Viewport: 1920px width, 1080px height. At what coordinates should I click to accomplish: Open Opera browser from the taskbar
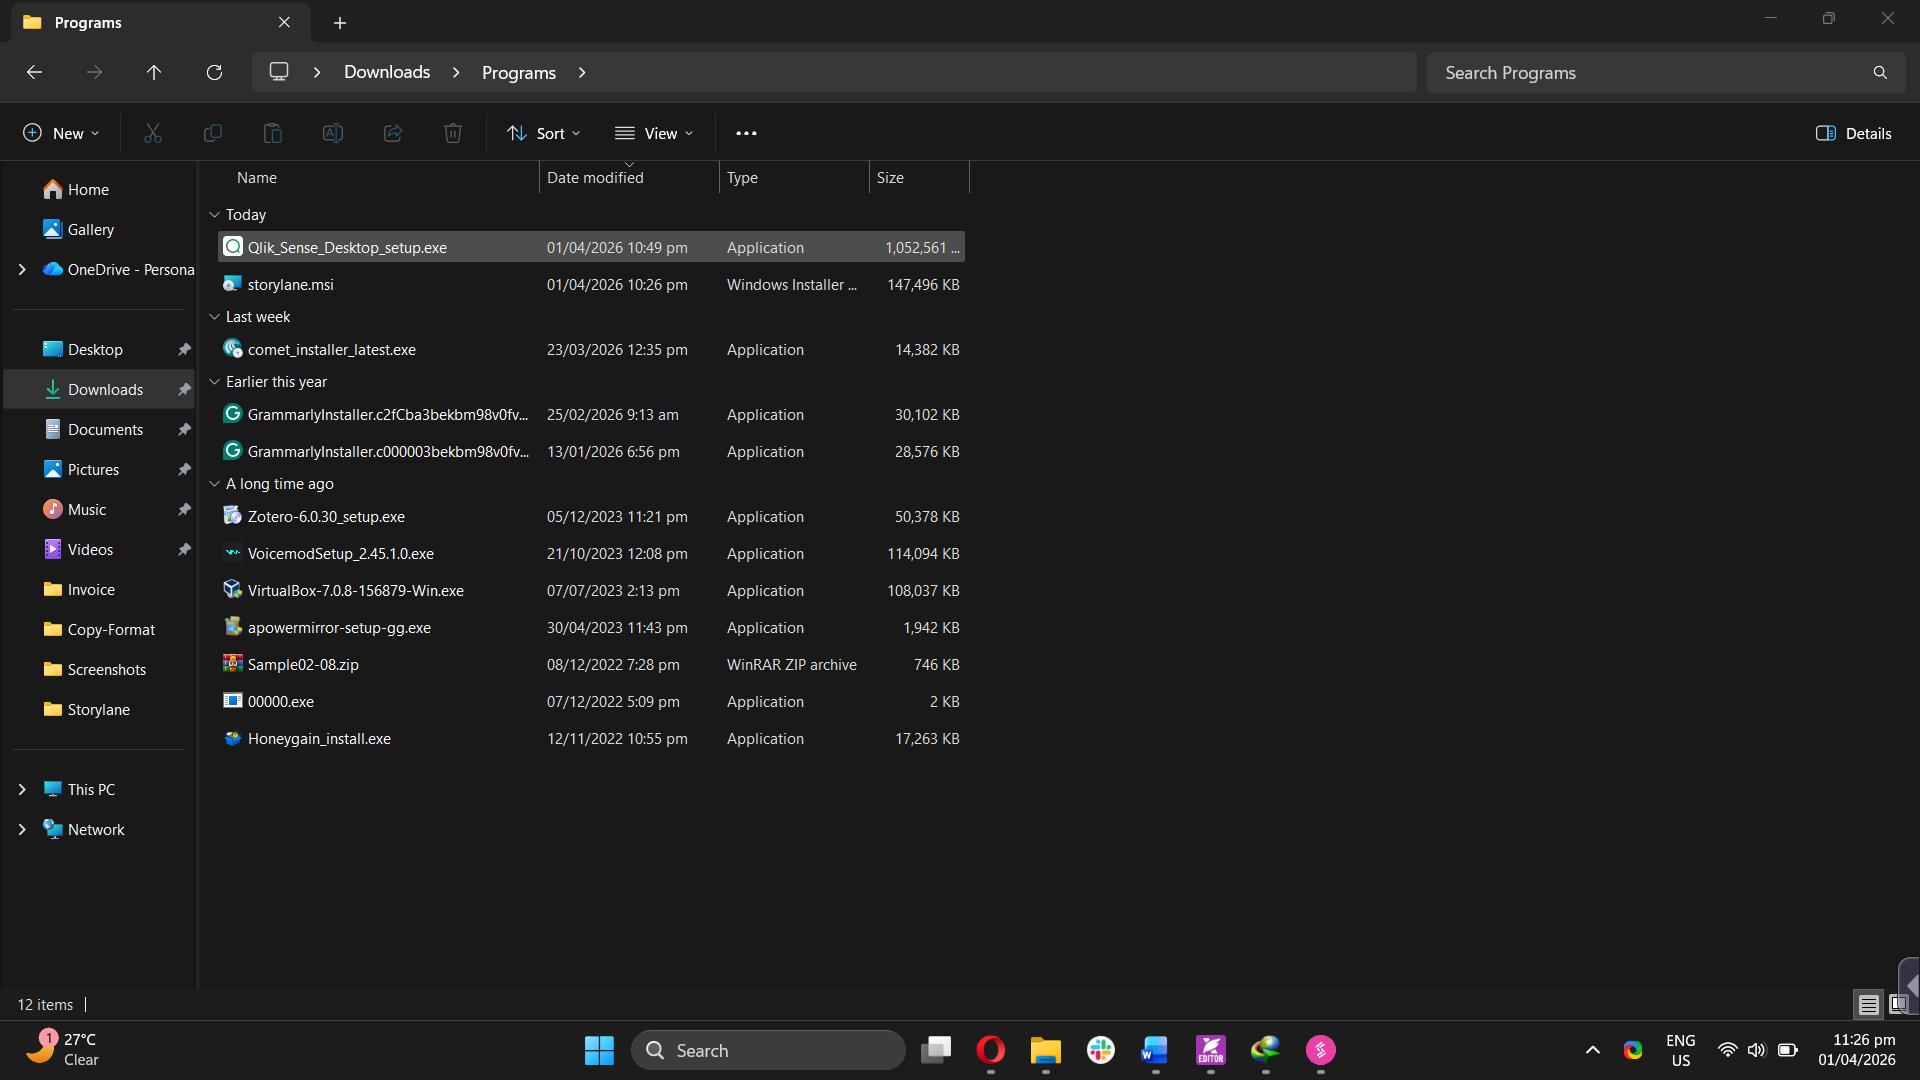pyautogui.click(x=990, y=1050)
